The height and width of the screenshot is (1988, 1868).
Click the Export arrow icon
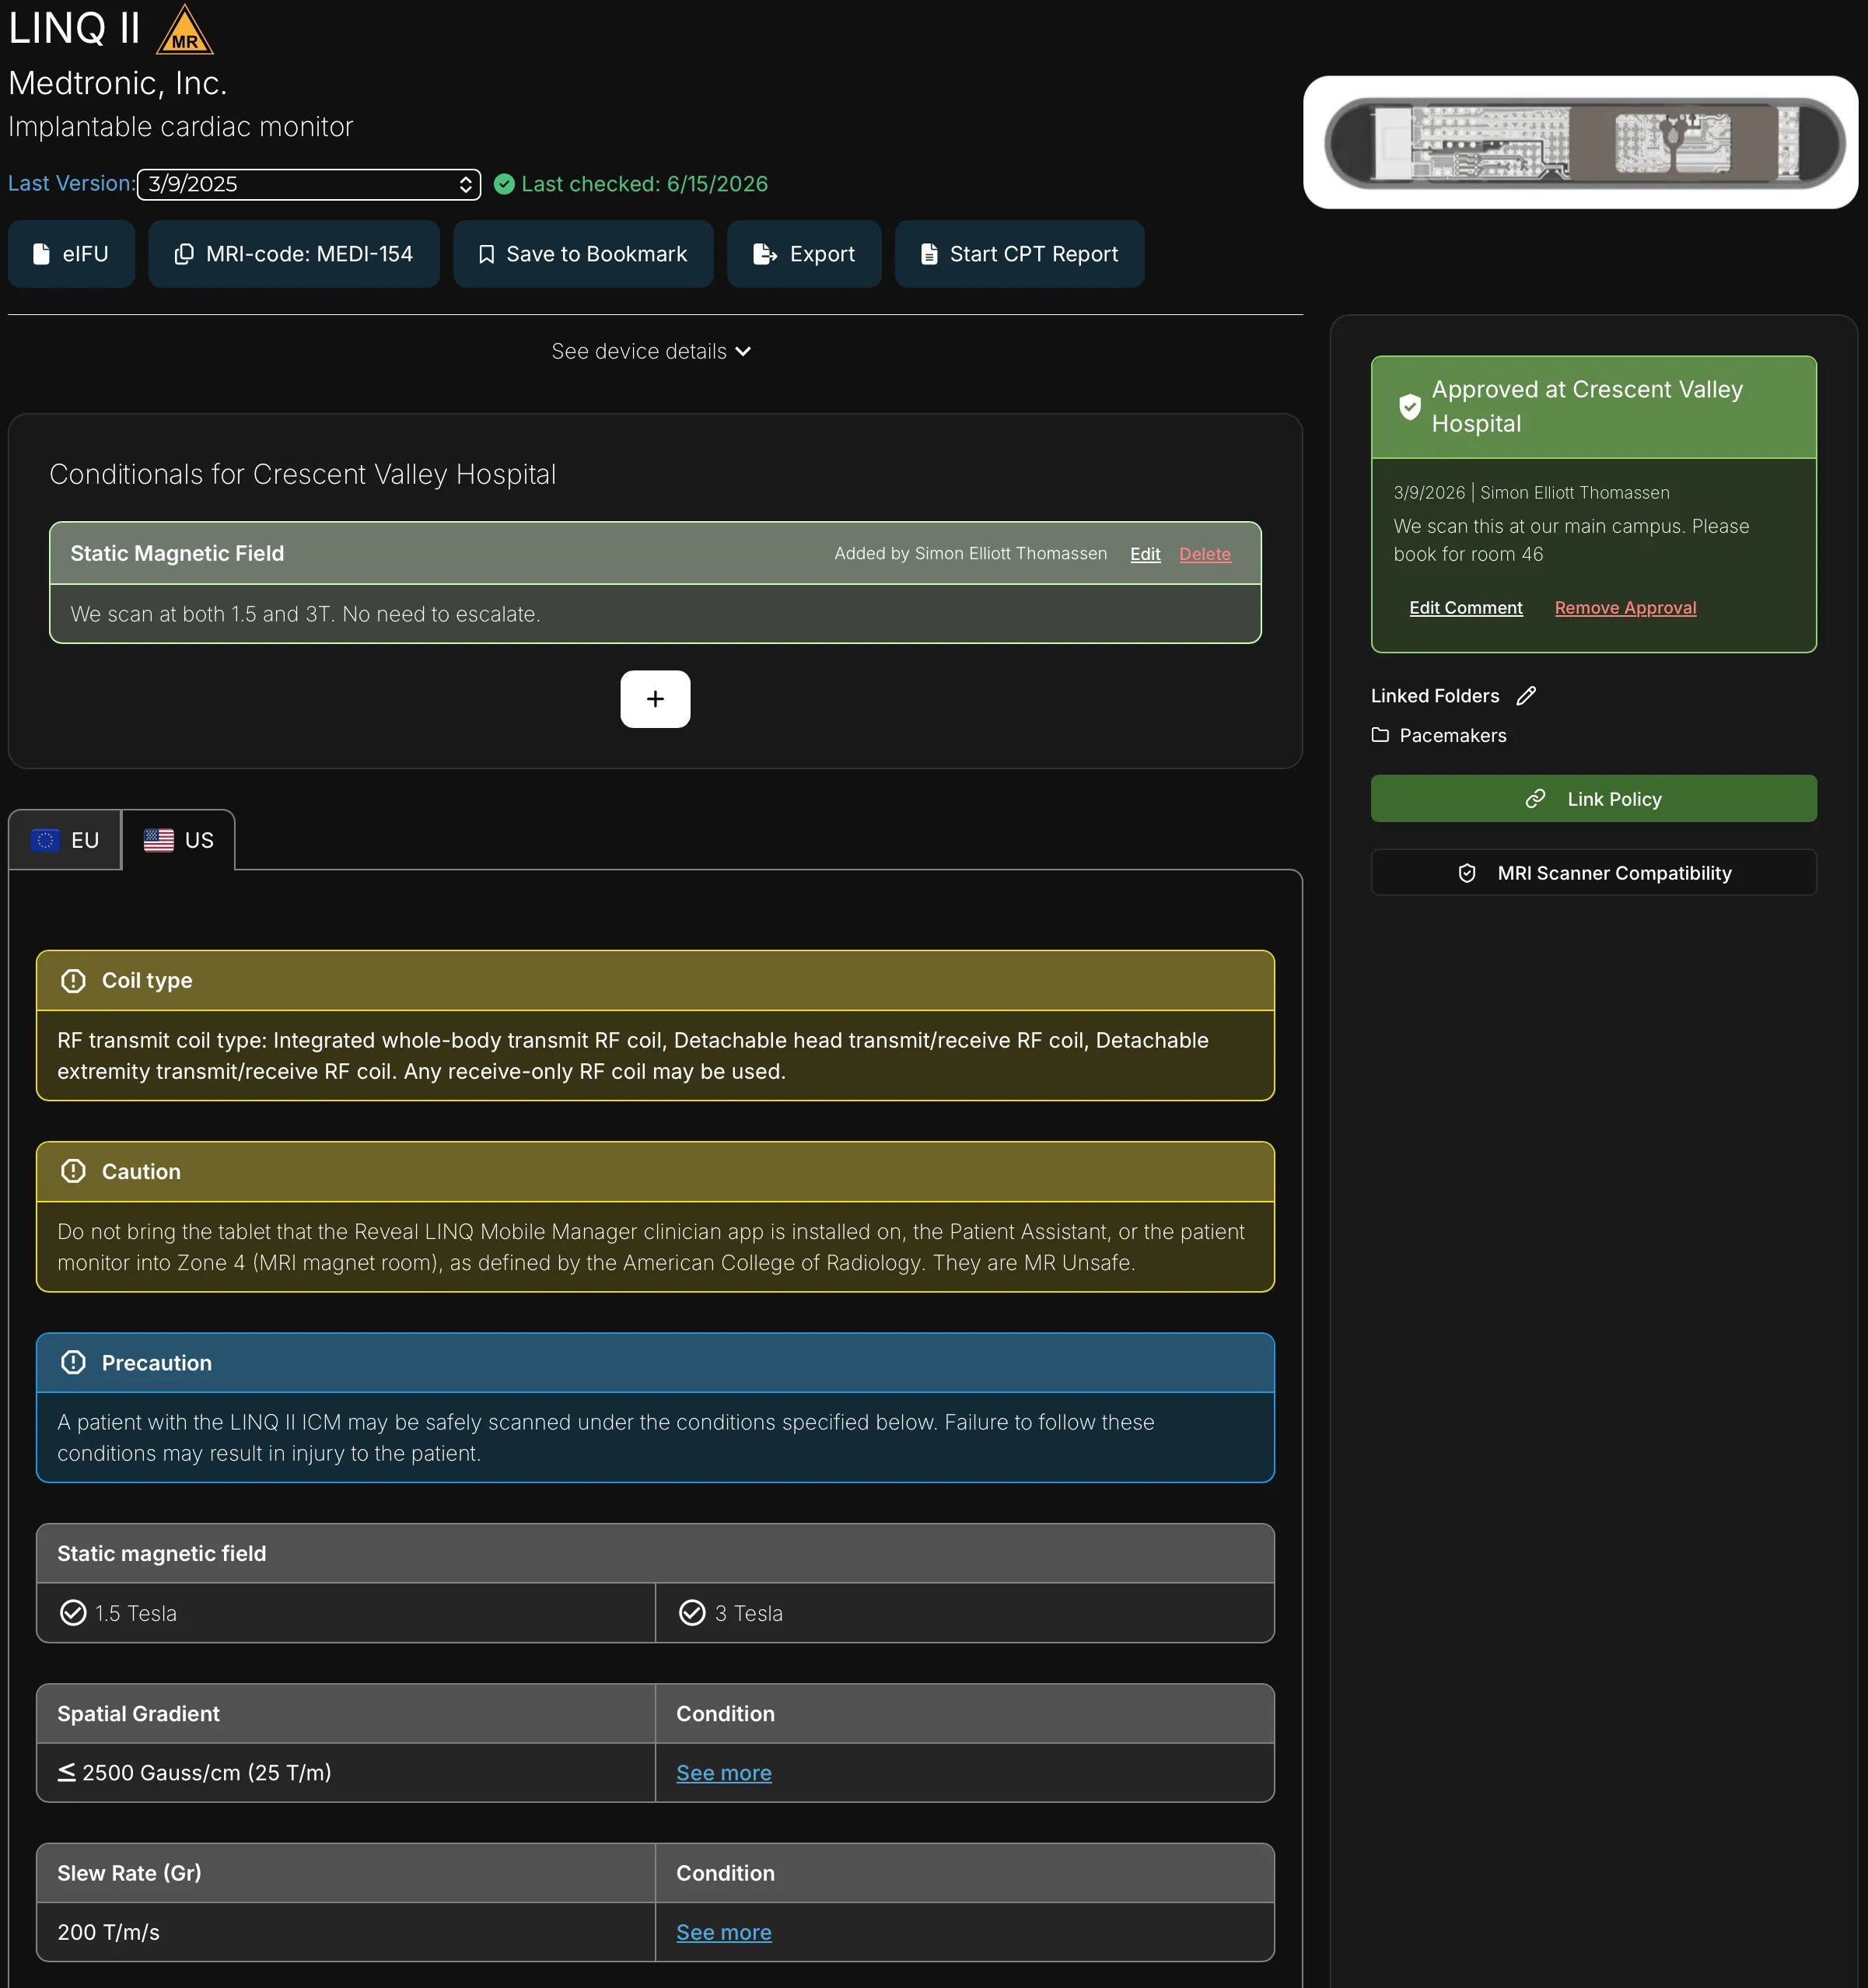click(765, 254)
